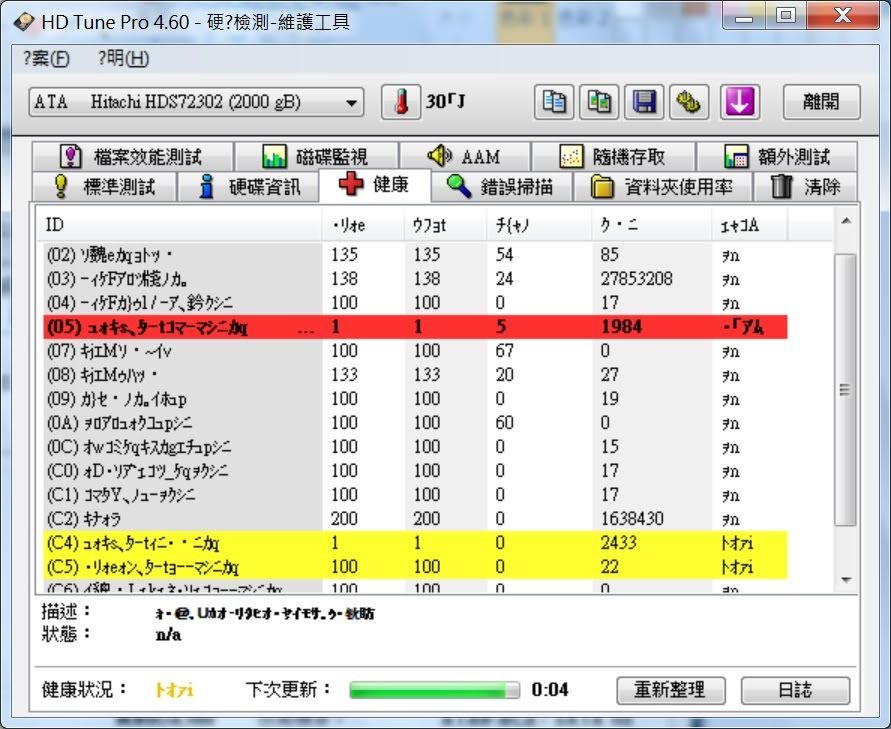Click the copy text to clipboard icon
Viewport: 891px width, 729px height.
(553, 102)
